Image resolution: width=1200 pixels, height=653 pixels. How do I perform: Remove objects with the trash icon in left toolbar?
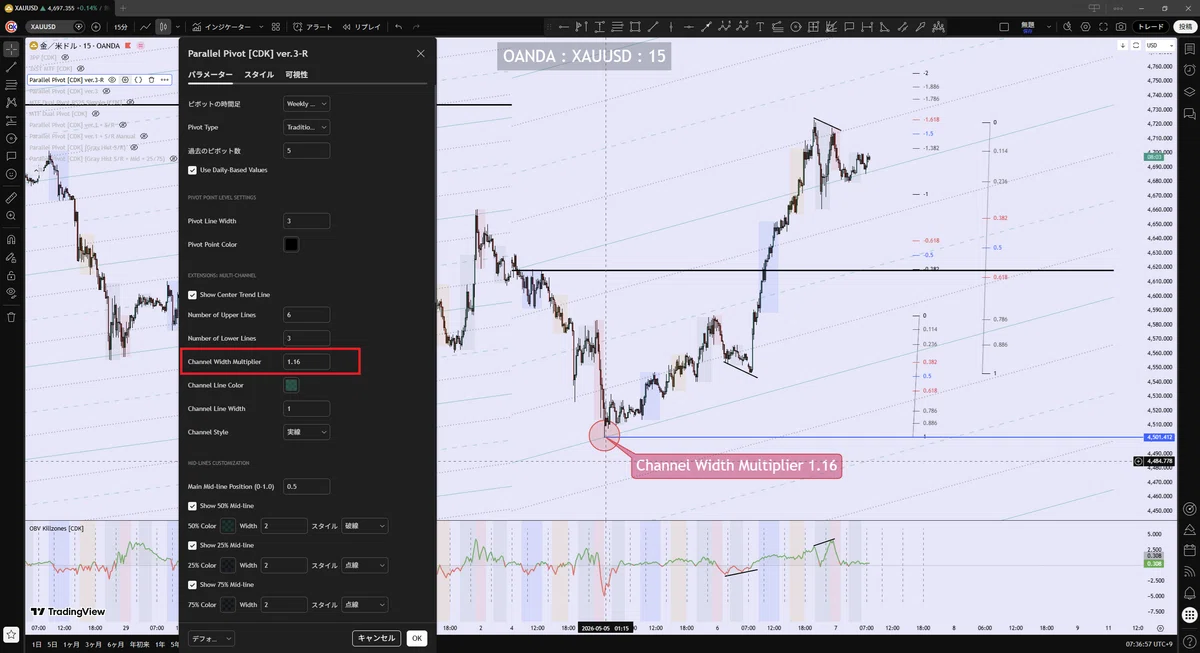(x=11, y=317)
